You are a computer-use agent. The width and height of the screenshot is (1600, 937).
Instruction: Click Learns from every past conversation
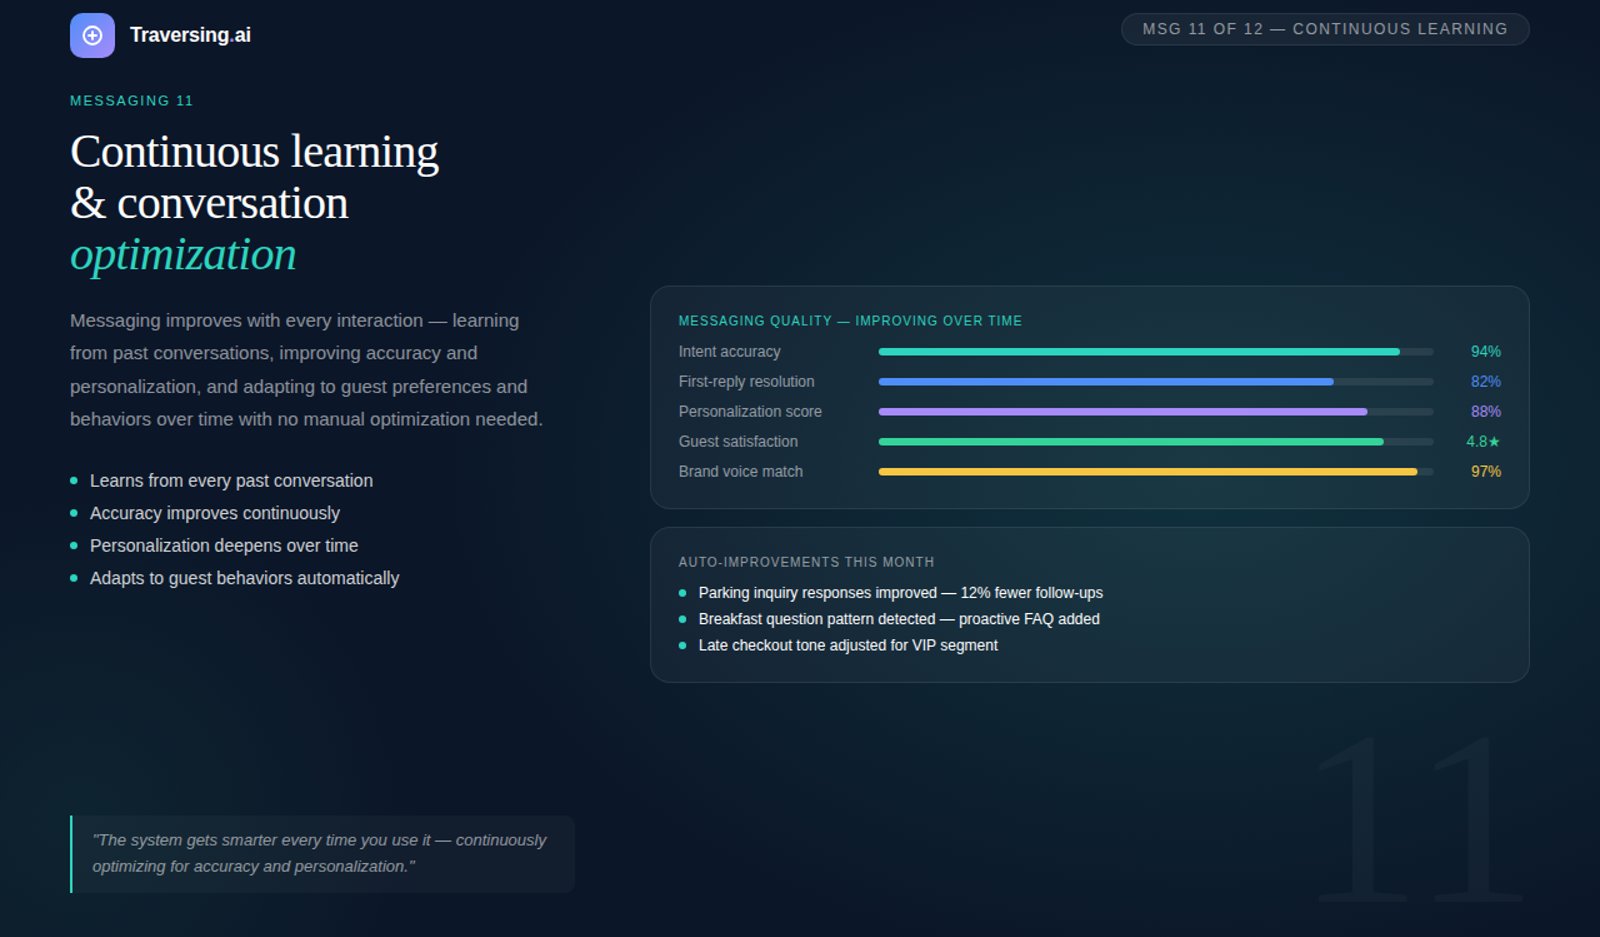[231, 481]
